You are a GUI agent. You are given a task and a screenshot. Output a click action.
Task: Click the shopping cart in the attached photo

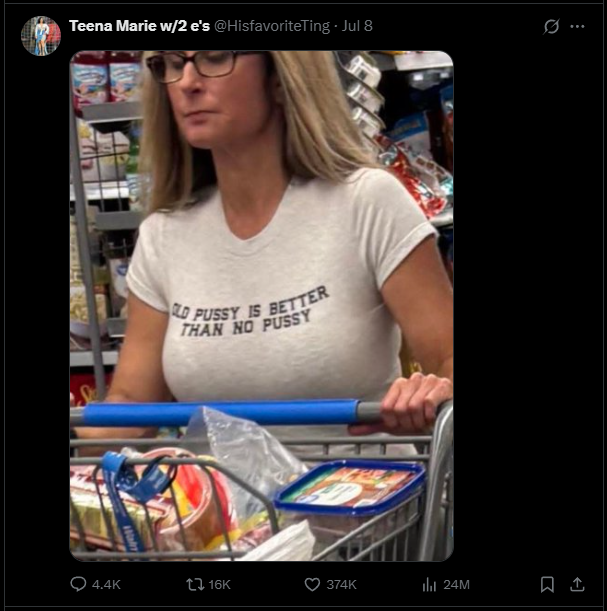261,481
